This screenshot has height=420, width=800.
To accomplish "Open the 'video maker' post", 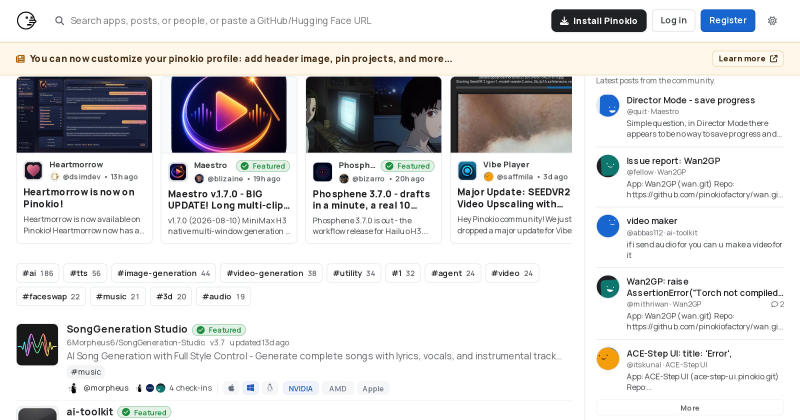I will (x=652, y=221).
